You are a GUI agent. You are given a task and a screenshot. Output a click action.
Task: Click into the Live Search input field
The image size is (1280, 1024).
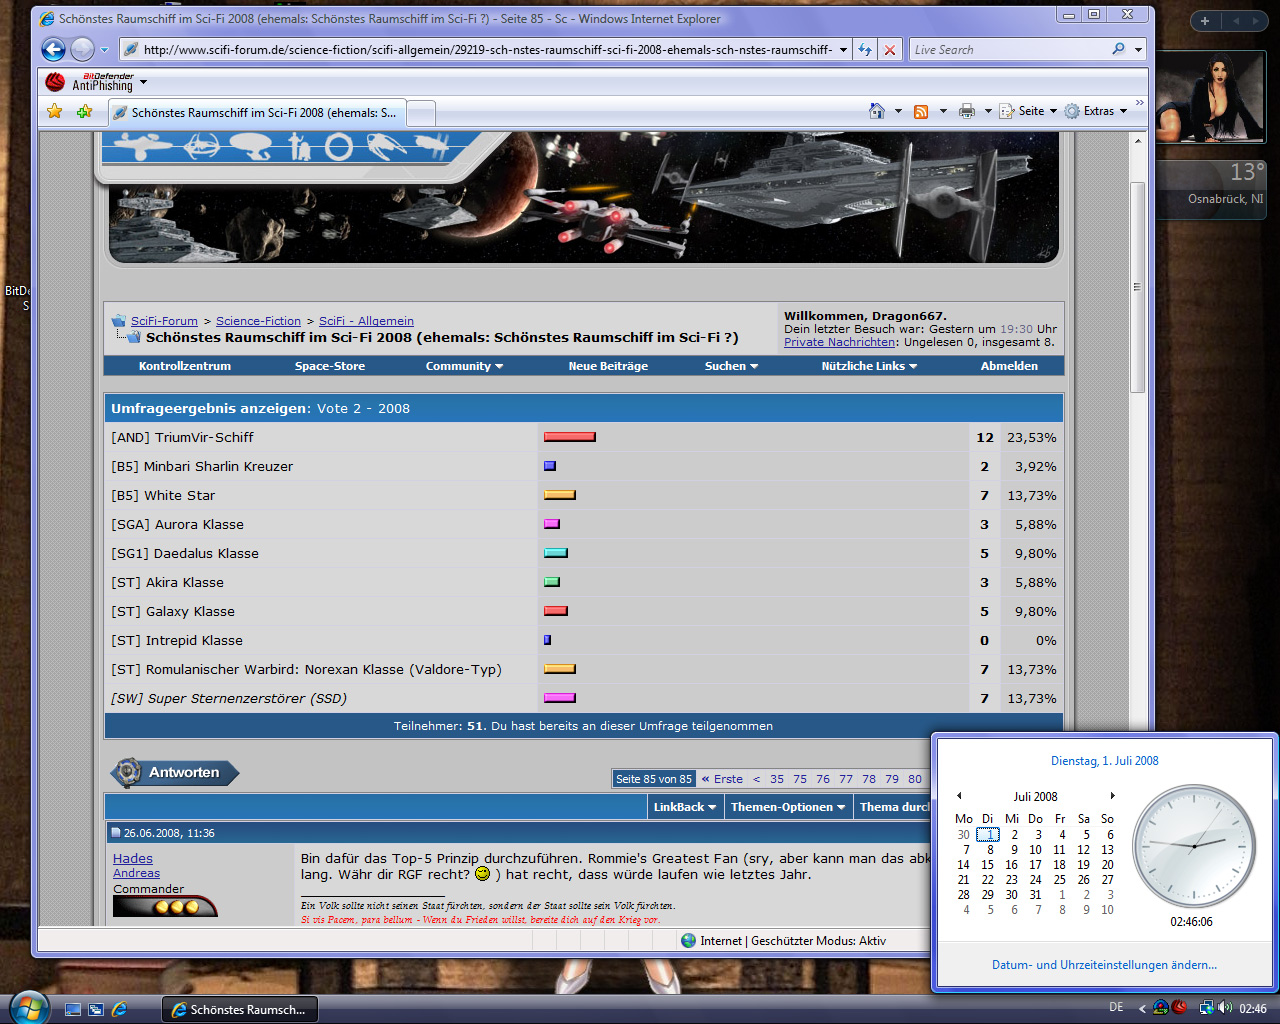[1010, 49]
